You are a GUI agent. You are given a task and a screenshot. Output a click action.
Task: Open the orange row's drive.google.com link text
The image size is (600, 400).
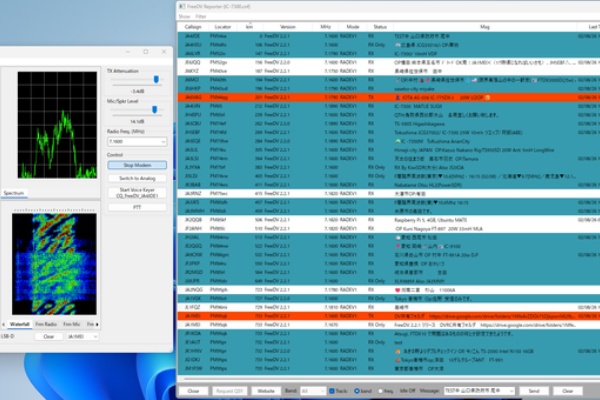pos(501,316)
